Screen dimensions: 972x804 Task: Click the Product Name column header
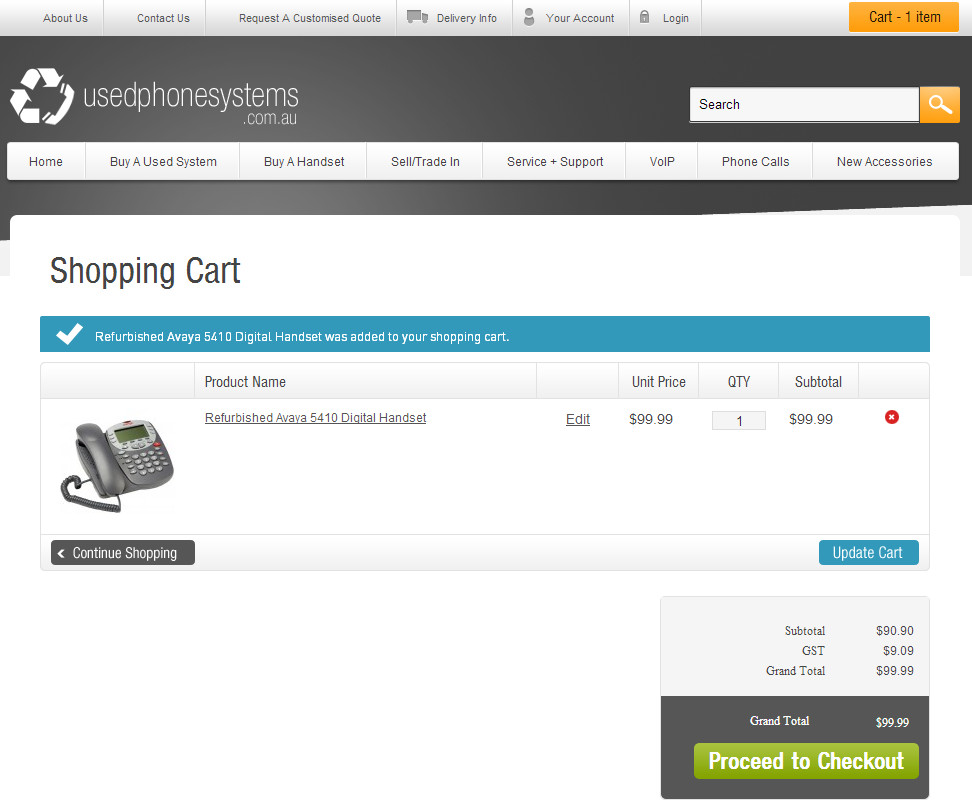[245, 382]
